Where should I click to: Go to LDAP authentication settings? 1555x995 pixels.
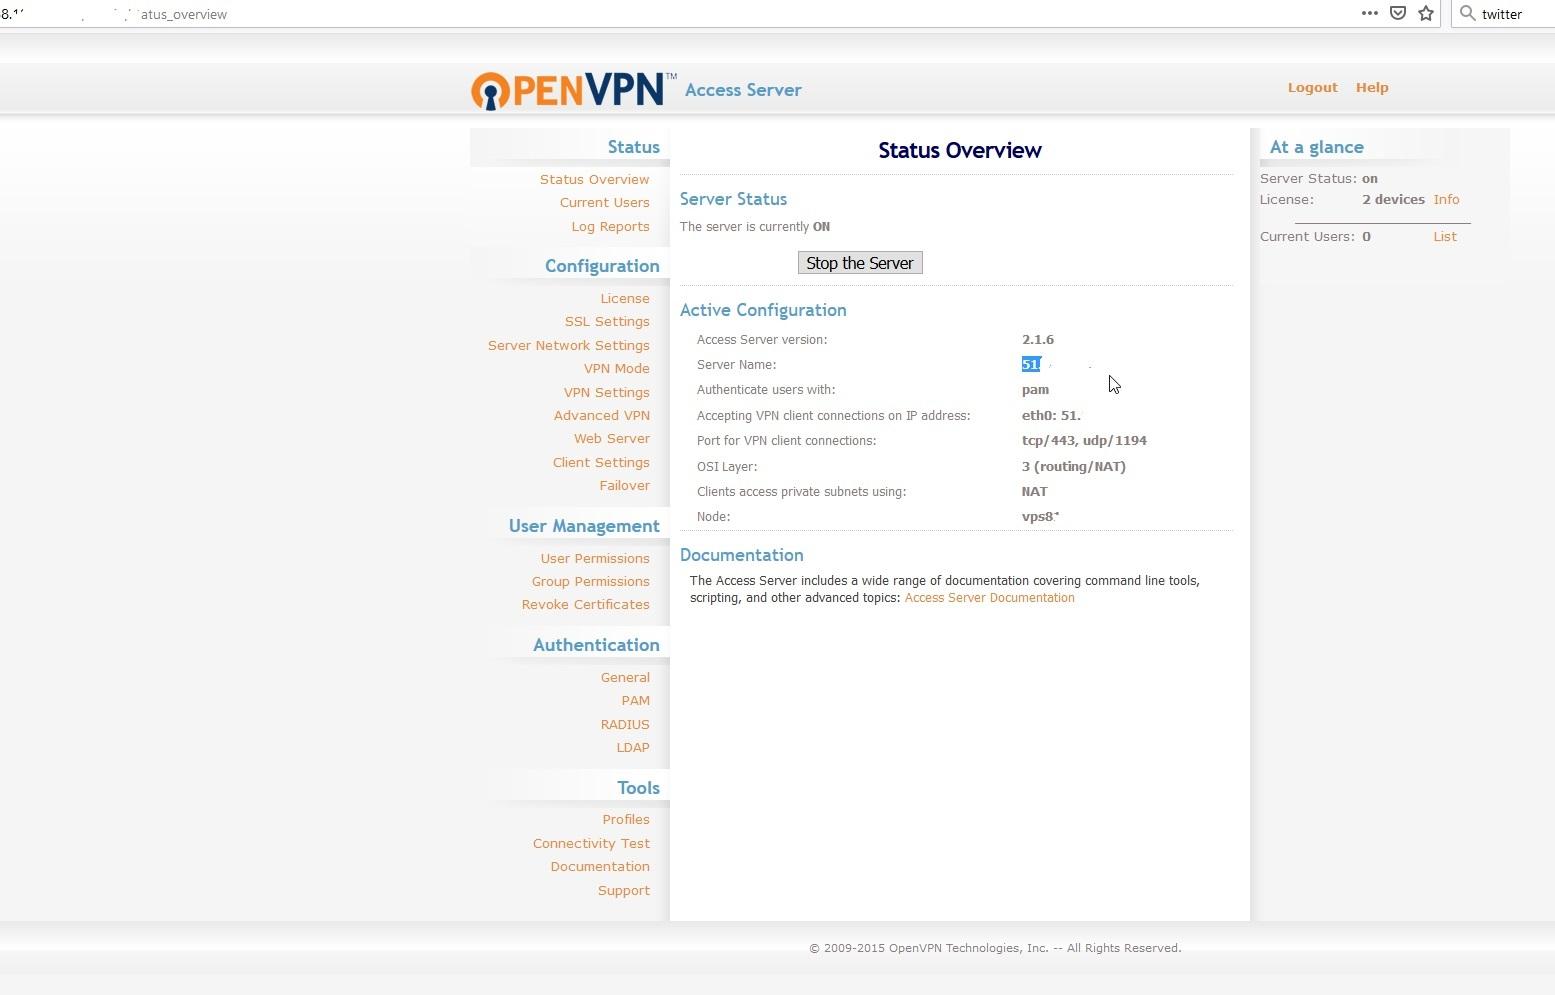633,747
